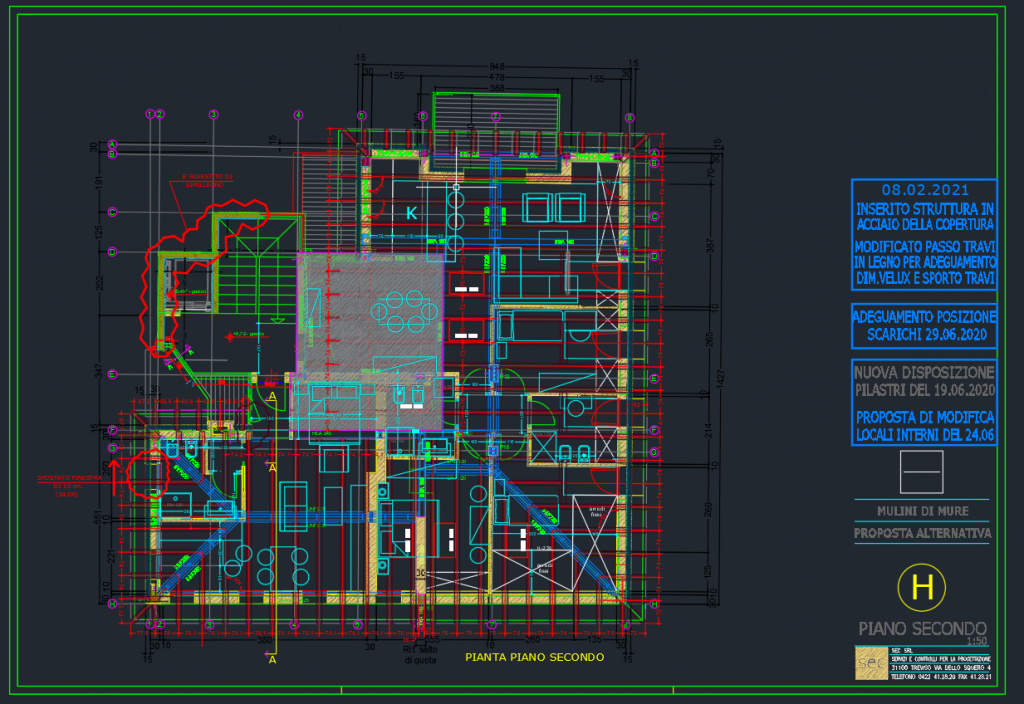Select the PIANO SECONDO sheet title text
1024x704 pixels.
(x=922, y=629)
